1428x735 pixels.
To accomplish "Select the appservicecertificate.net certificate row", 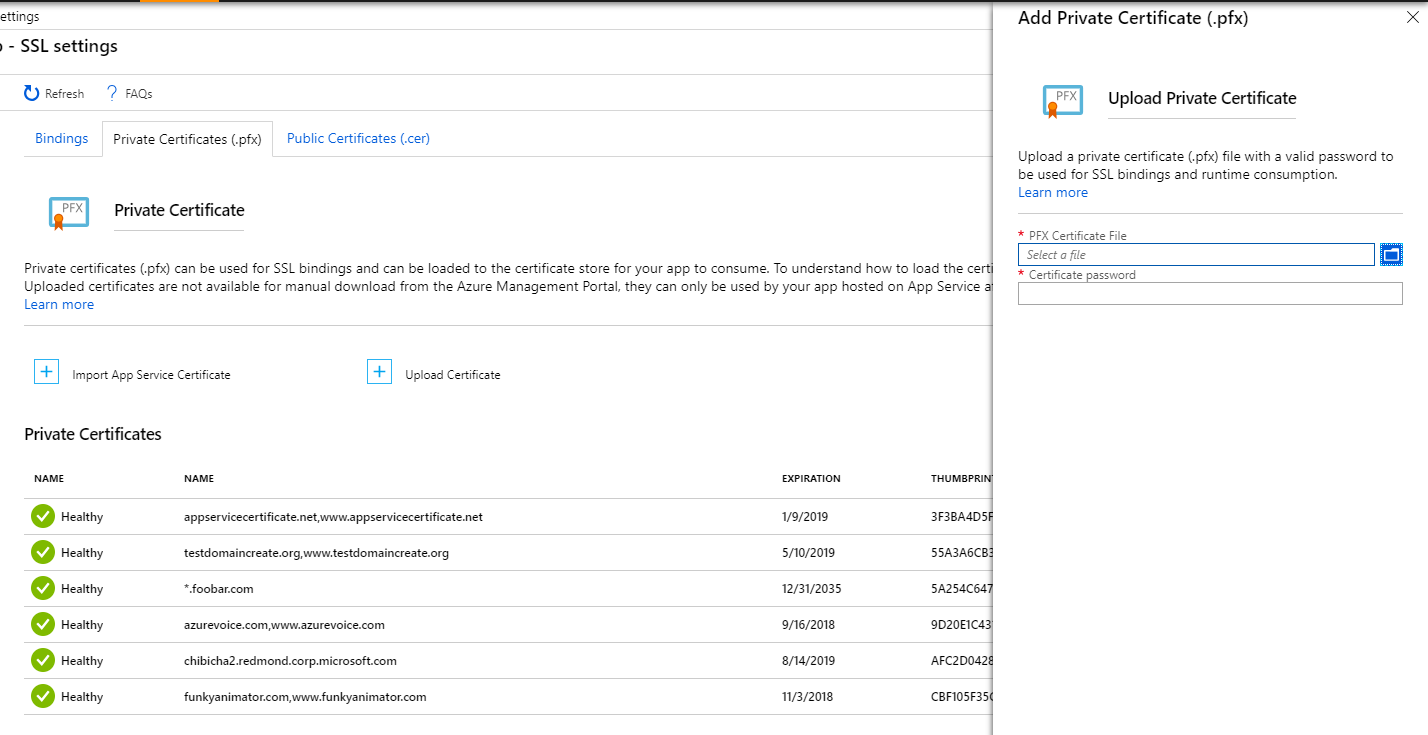I will point(333,517).
